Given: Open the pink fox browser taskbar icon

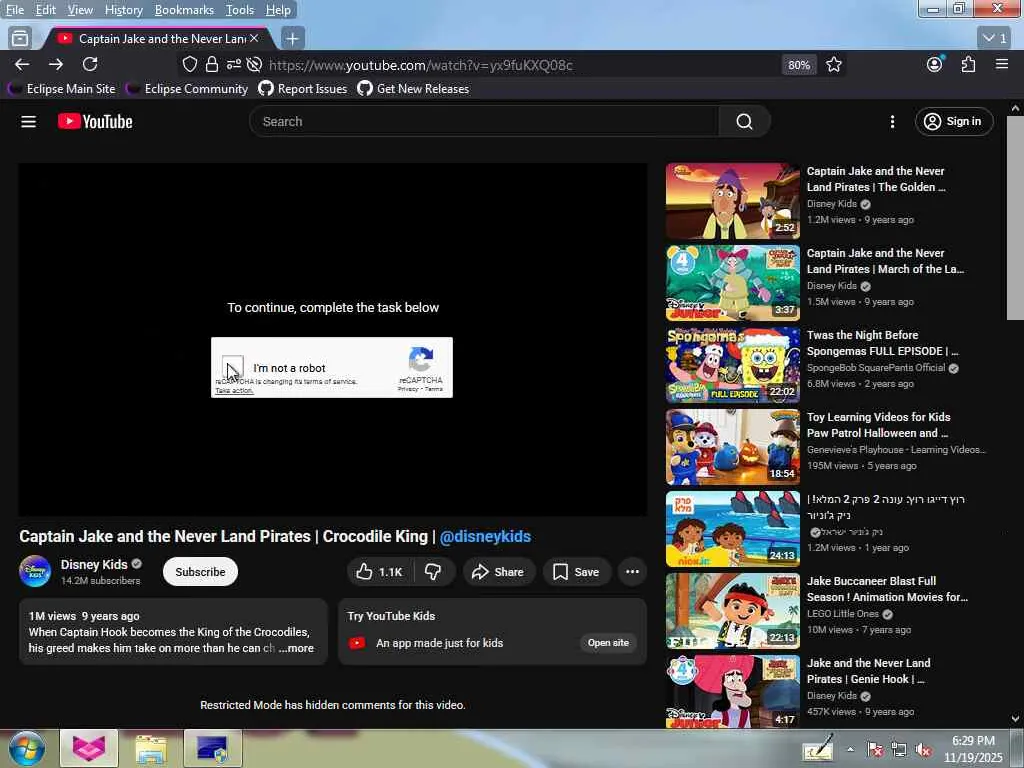Looking at the screenshot, I should [89, 748].
